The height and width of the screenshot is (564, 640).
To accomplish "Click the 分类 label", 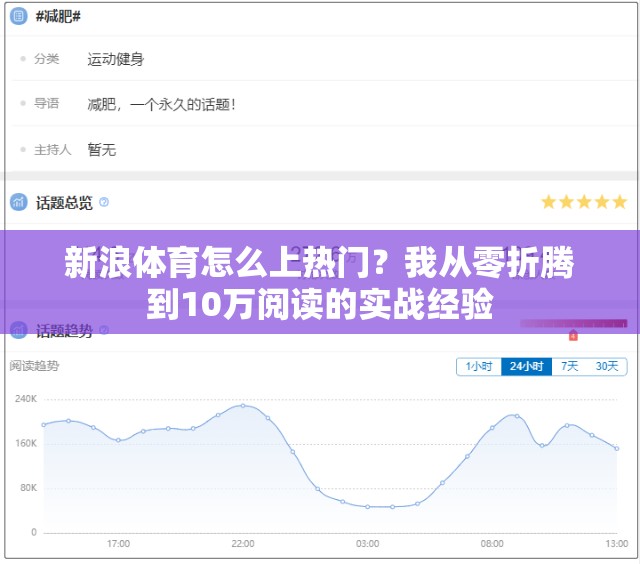I will tap(47, 59).
